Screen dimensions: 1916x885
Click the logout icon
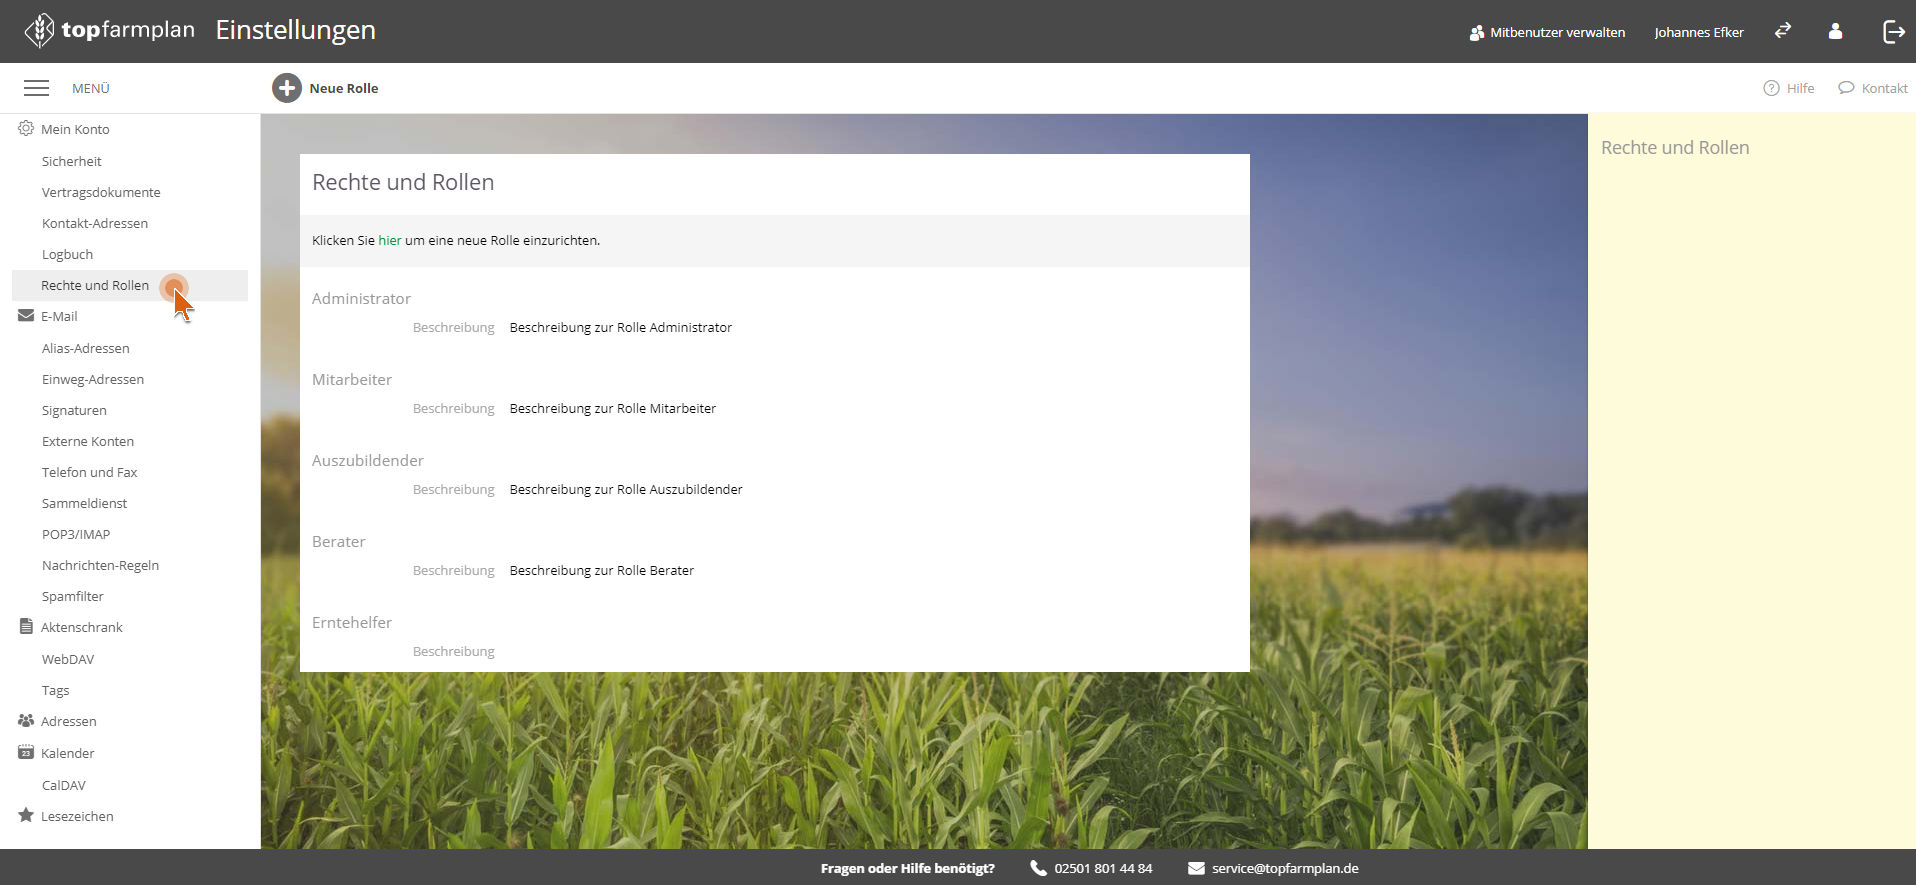pos(1893,31)
